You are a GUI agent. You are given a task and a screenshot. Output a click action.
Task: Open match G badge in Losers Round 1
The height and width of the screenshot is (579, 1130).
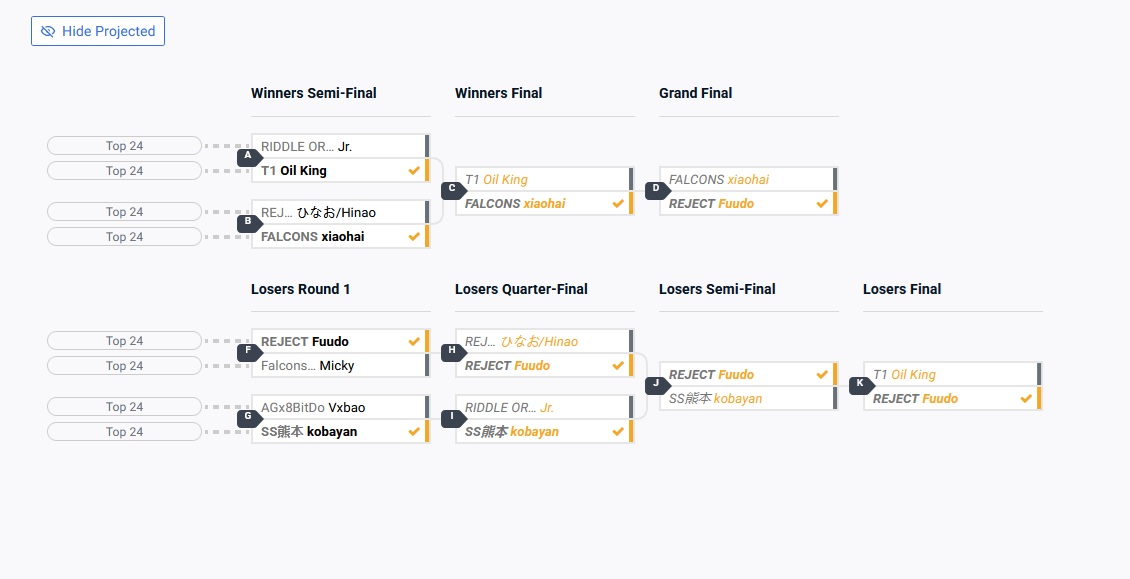coord(249,417)
